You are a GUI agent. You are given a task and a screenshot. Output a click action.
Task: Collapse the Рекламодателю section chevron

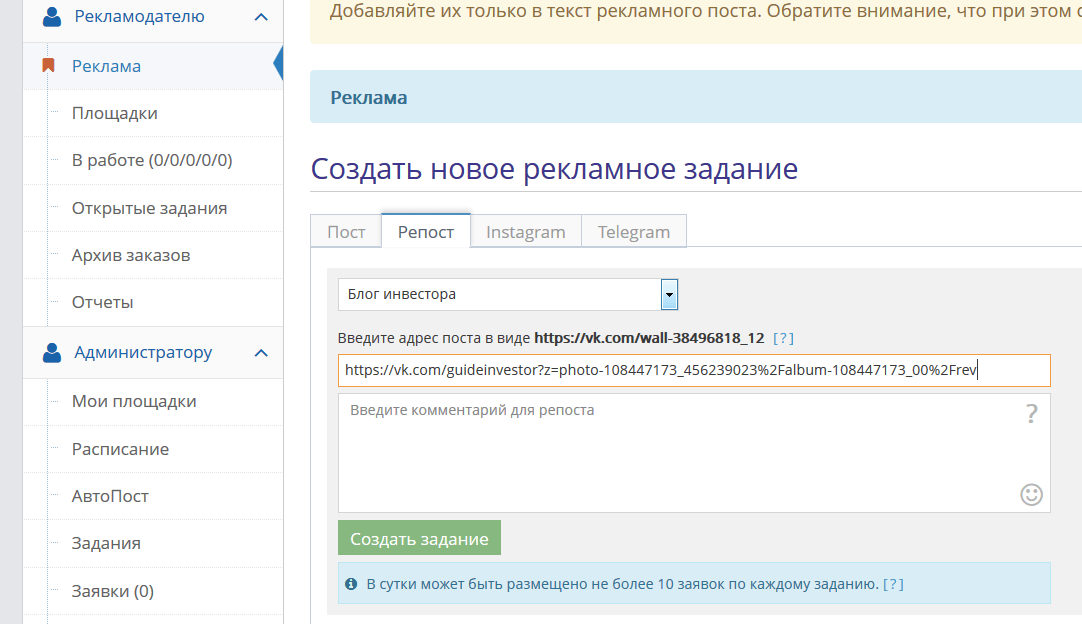pos(261,17)
